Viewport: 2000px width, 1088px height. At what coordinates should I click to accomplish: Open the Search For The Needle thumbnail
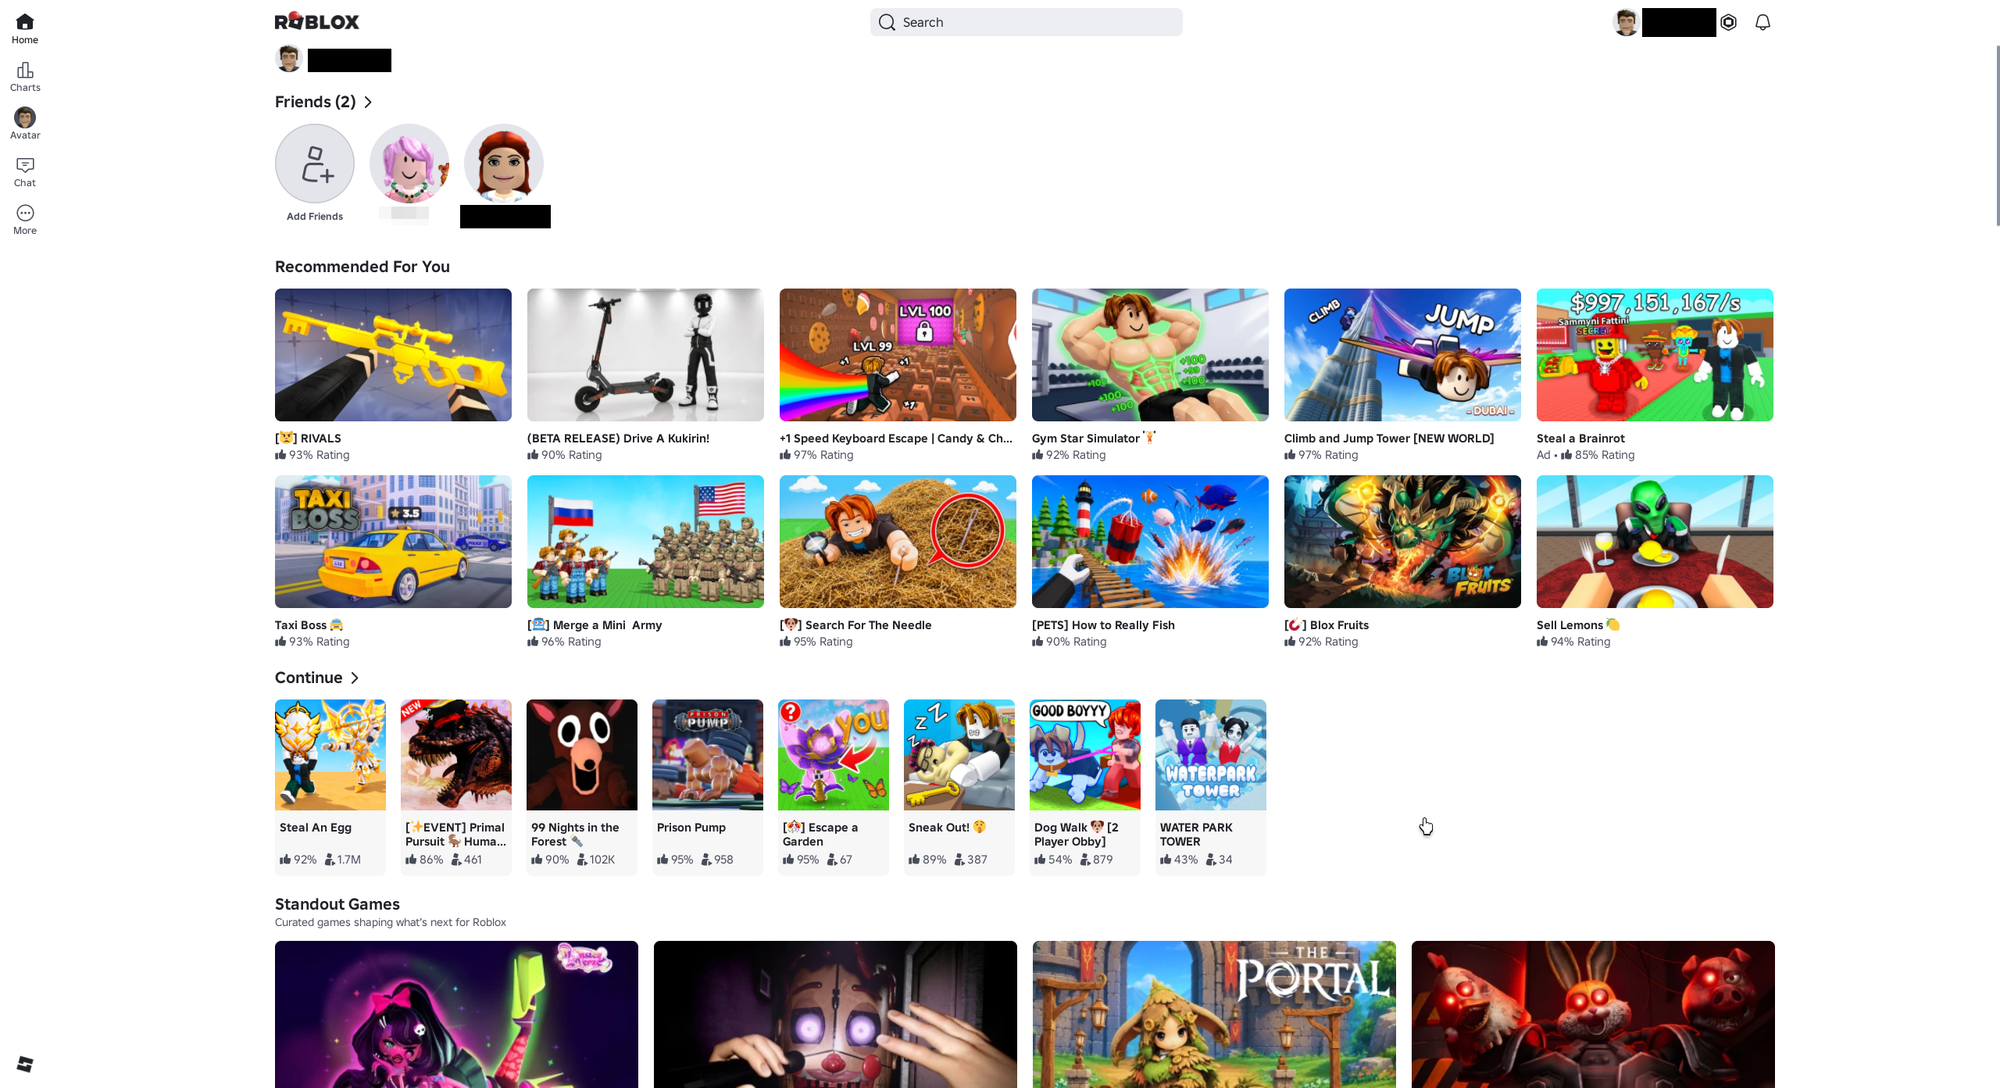898,541
